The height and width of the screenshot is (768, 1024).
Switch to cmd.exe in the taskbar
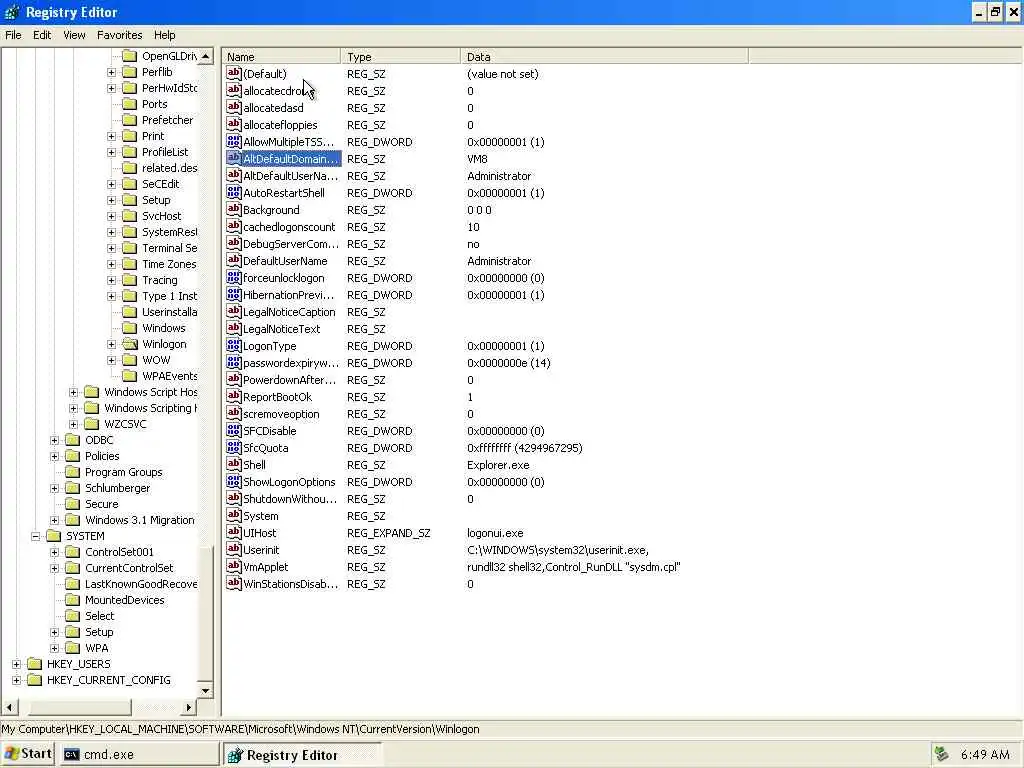pos(138,754)
